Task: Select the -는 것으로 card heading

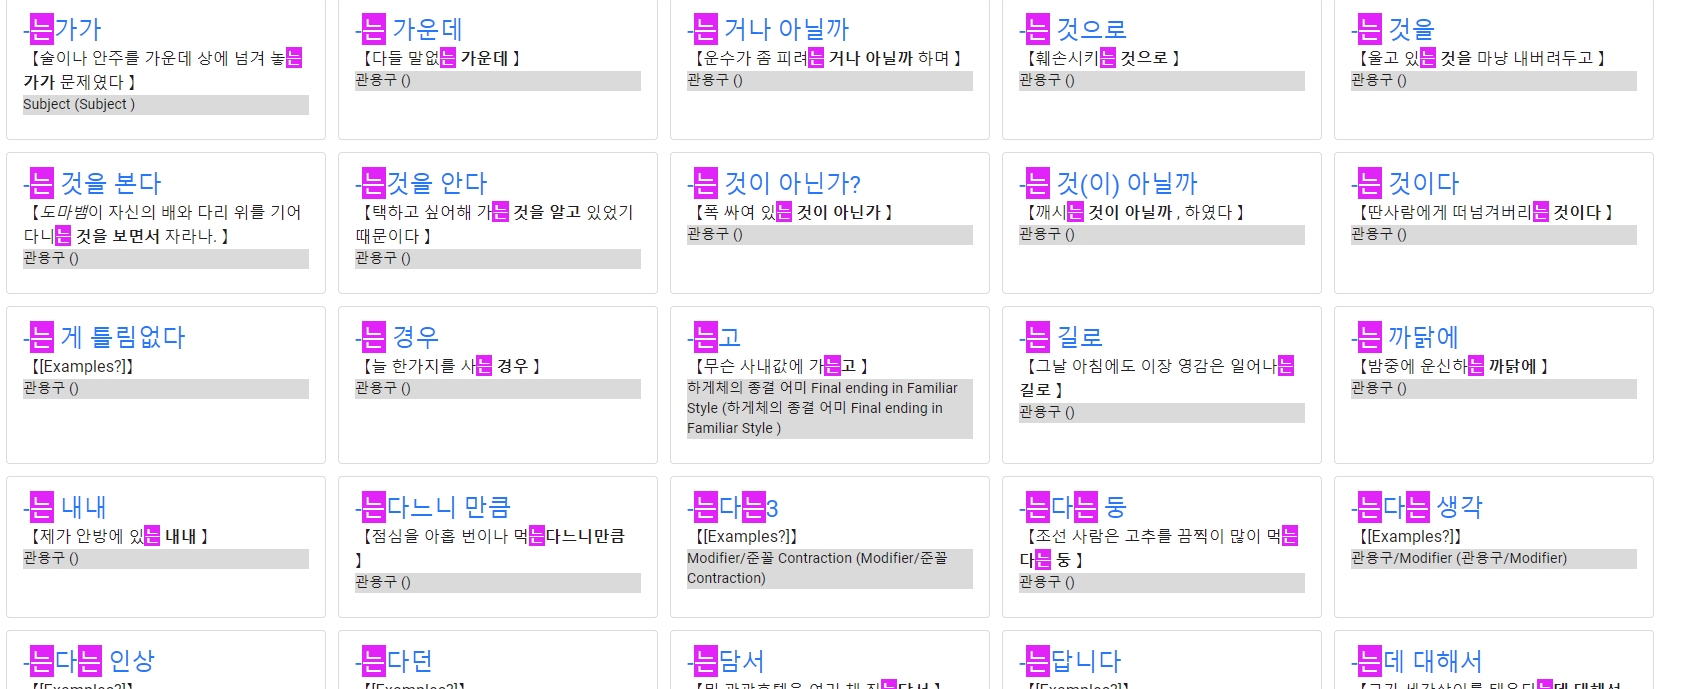Action: click(x=1073, y=29)
